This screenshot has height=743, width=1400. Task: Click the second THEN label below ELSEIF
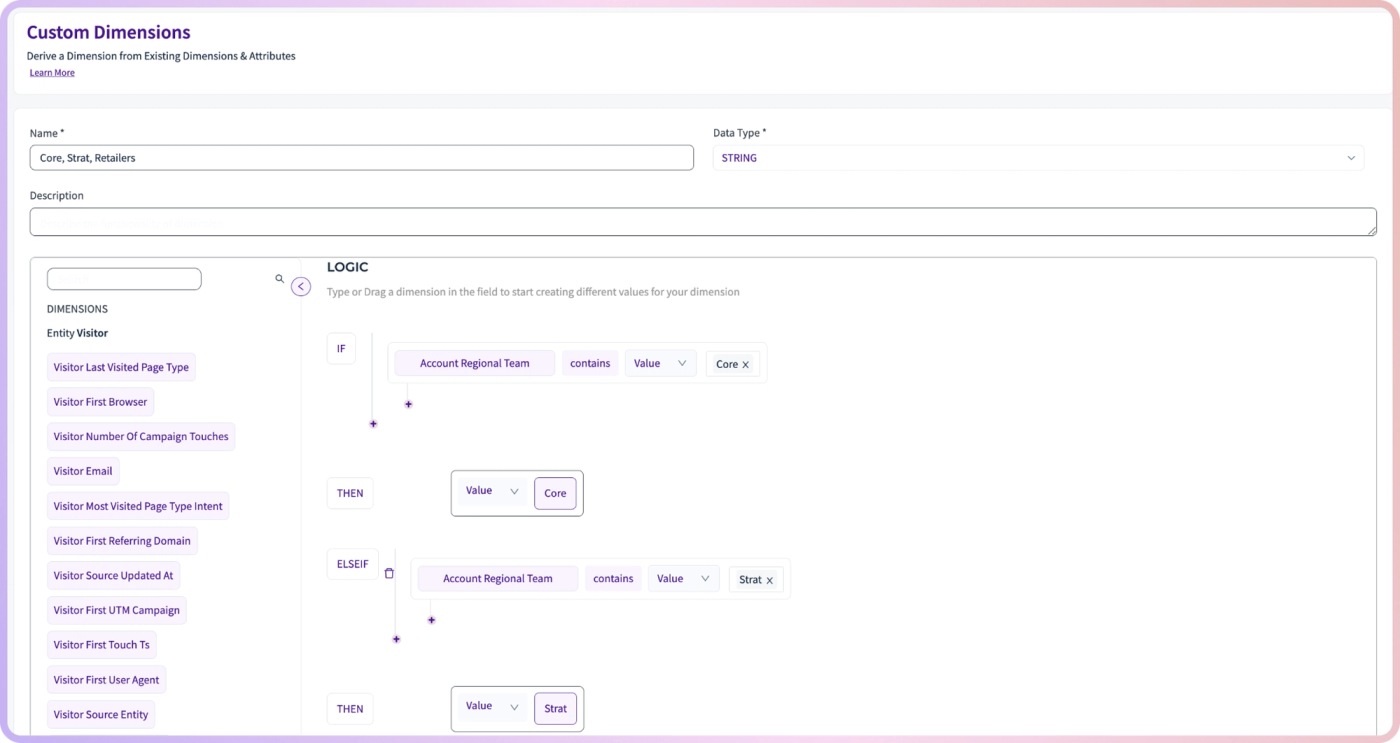coord(350,709)
